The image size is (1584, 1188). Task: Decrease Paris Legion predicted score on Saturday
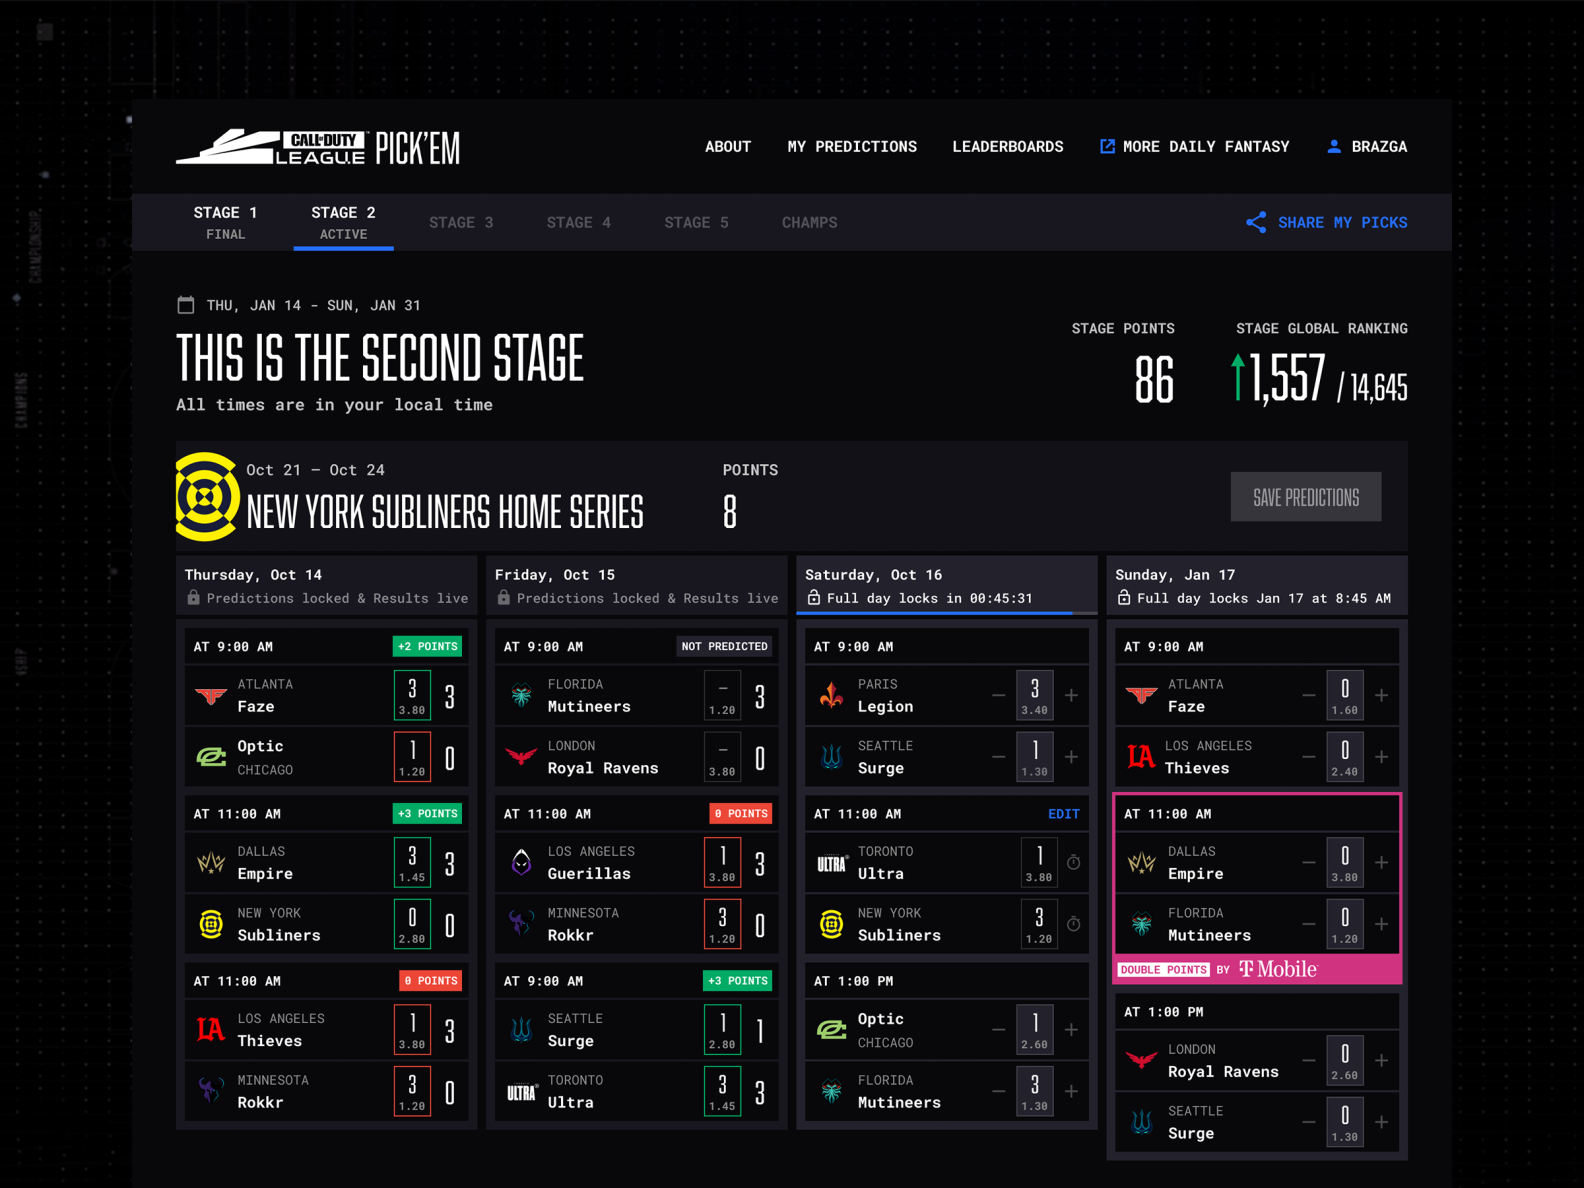pos(998,695)
